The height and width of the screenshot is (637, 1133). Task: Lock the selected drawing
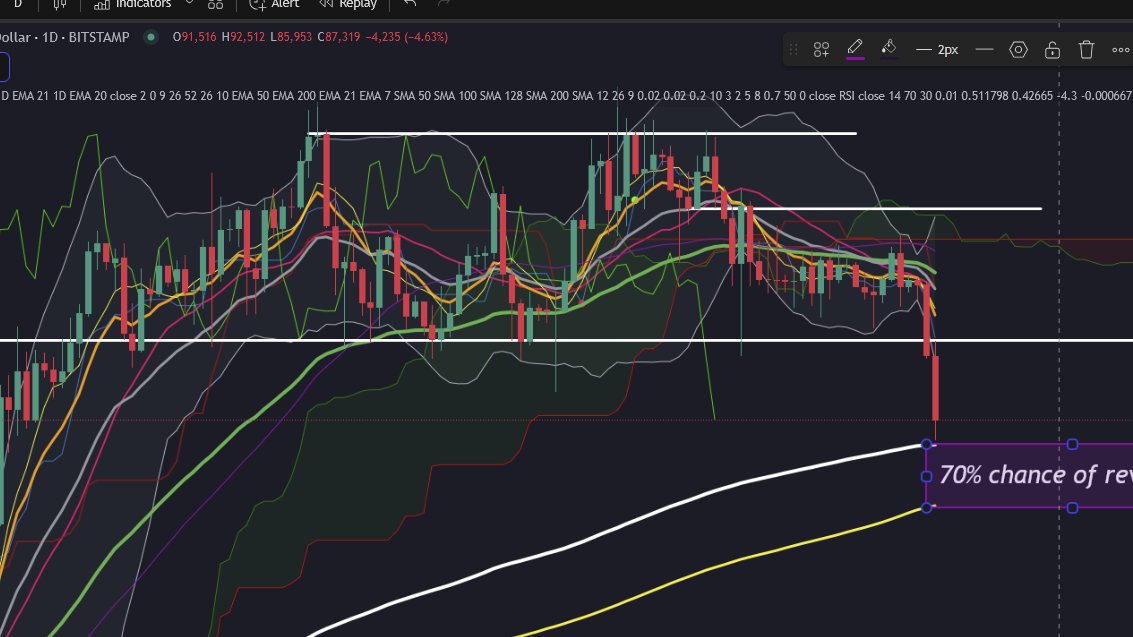pos(1052,49)
